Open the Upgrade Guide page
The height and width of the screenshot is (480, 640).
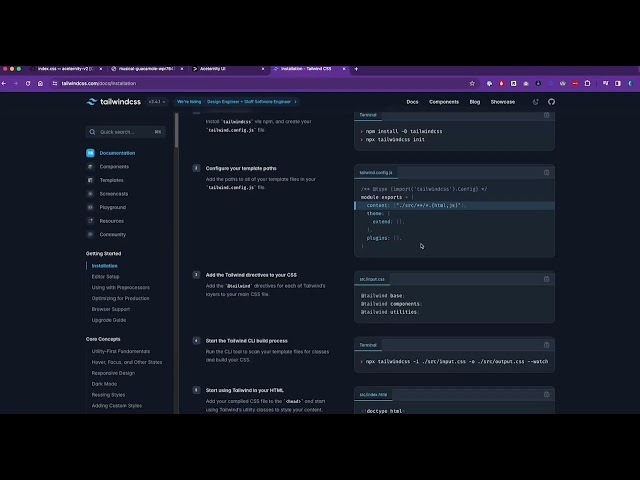point(109,320)
